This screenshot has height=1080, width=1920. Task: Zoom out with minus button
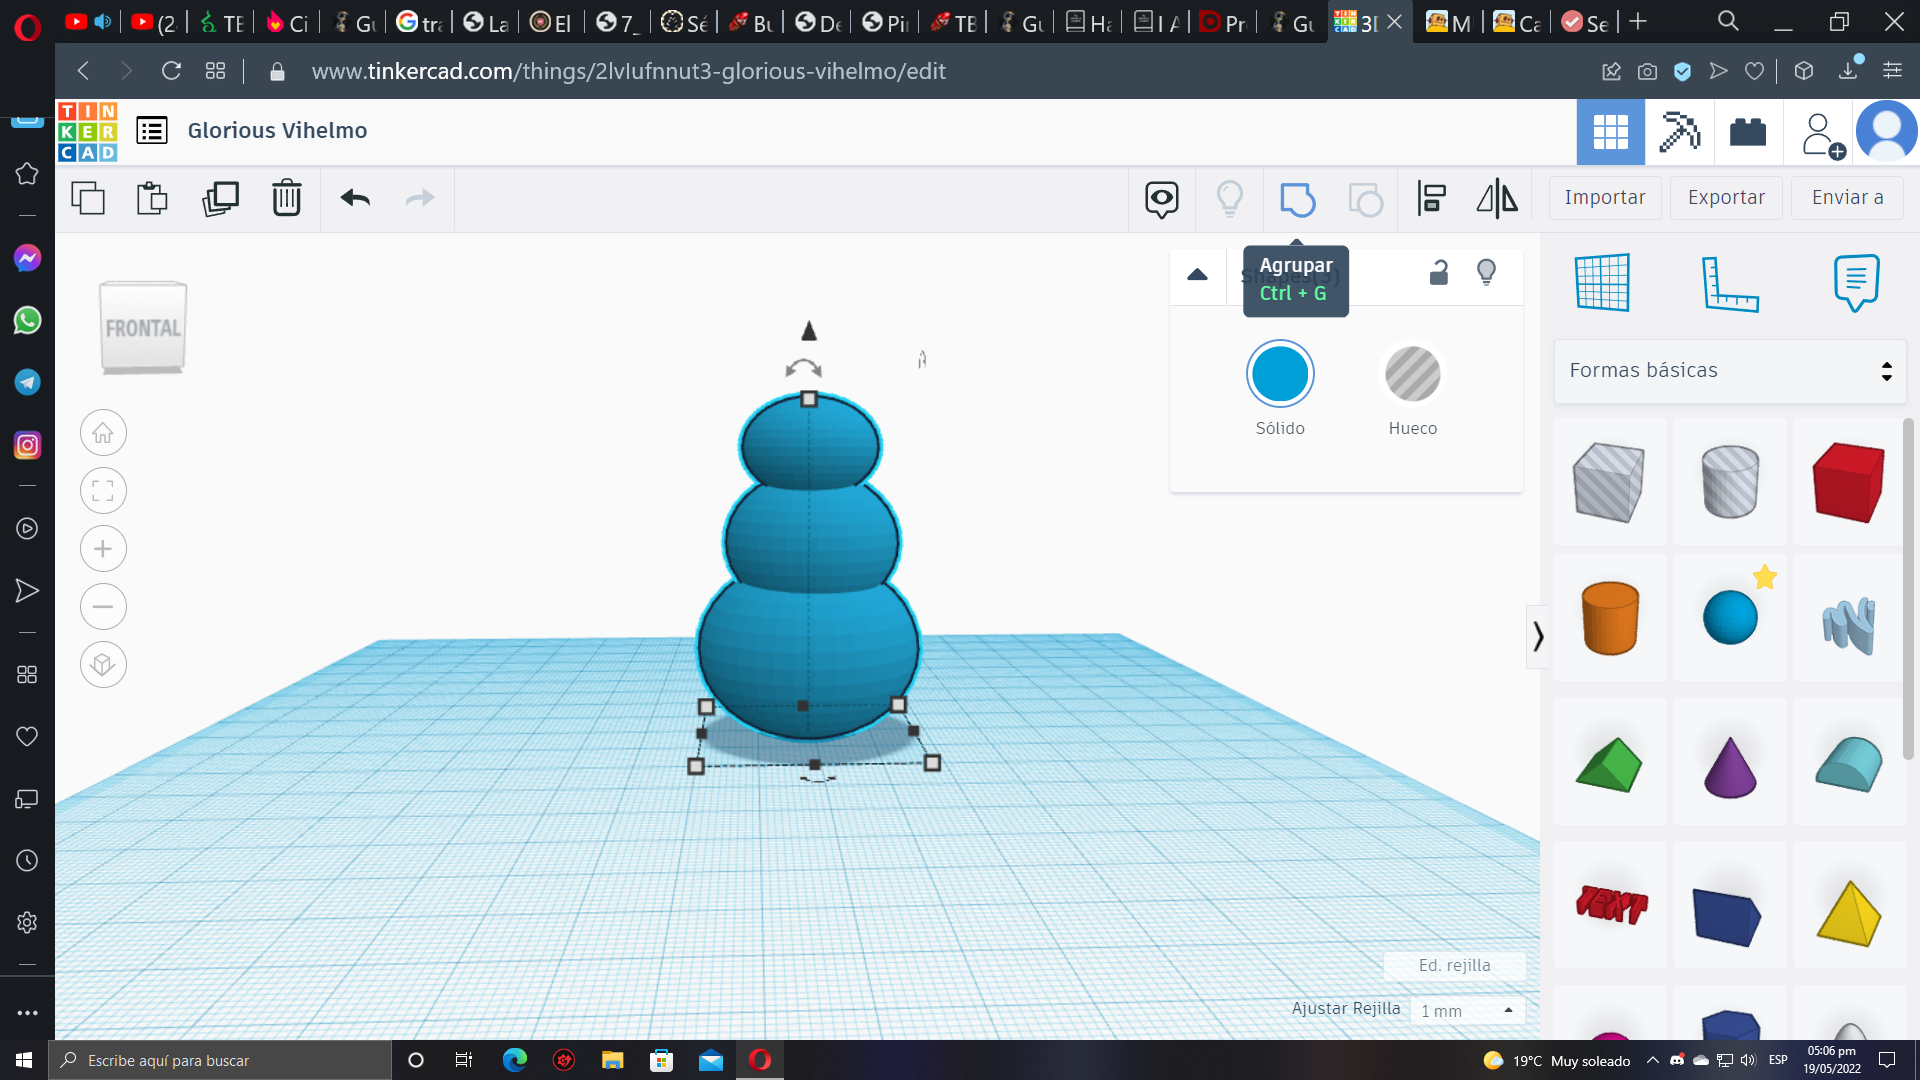click(x=103, y=607)
